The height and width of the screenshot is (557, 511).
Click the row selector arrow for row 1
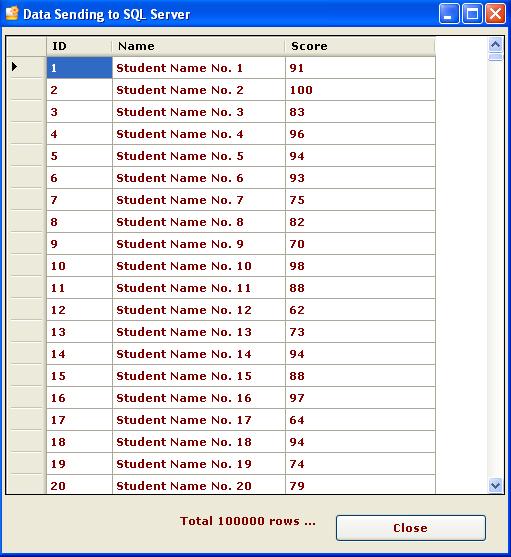pos(26,67)
